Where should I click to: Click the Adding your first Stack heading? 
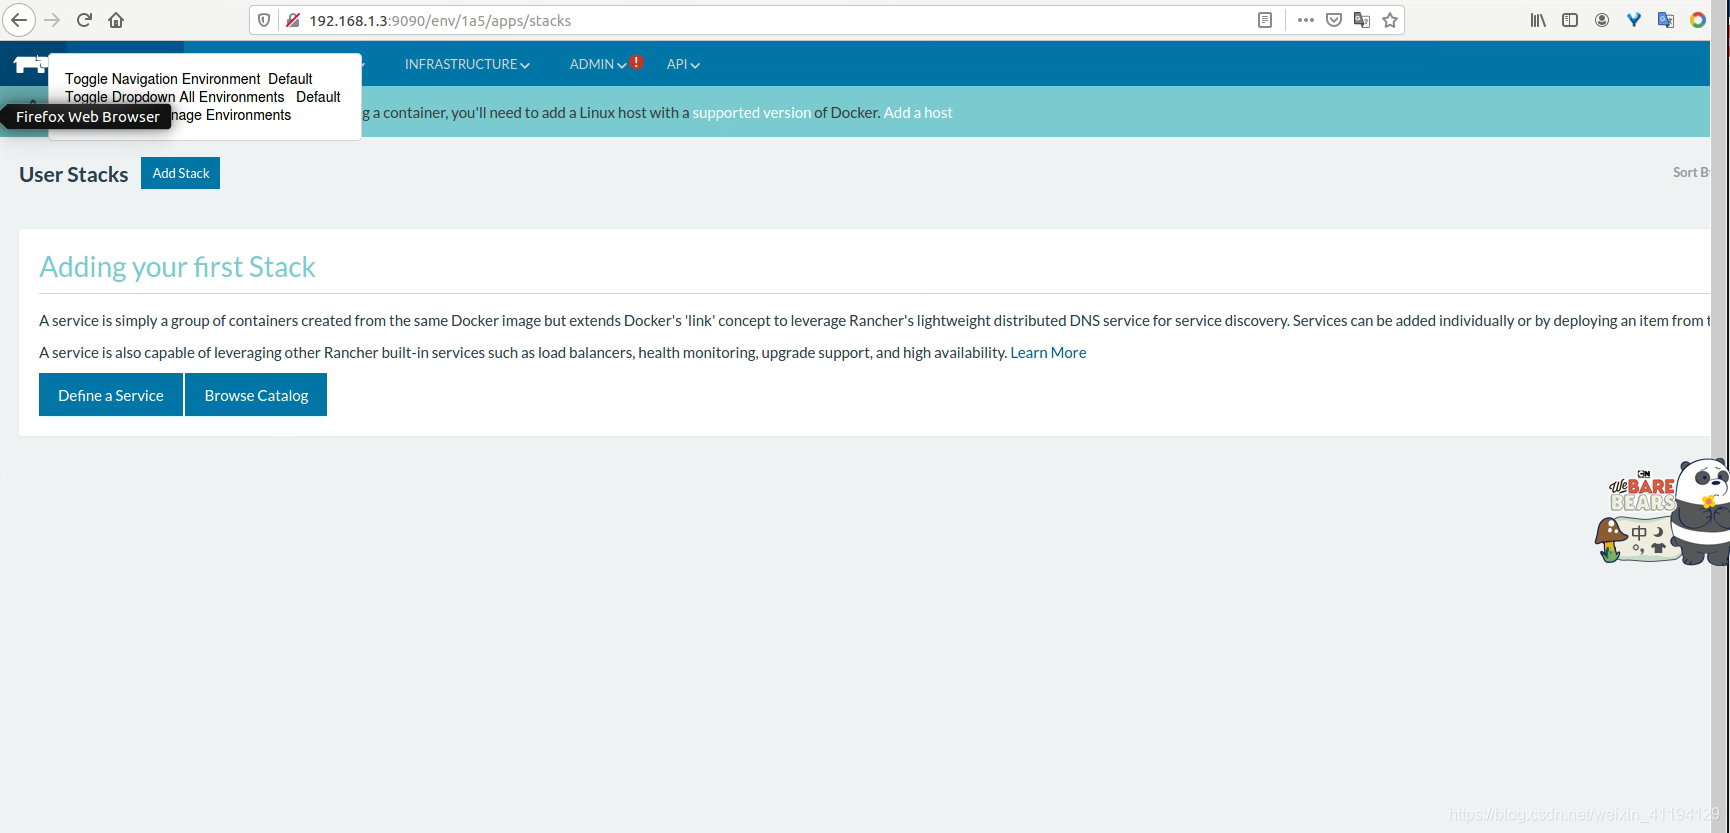click(177, 267)
